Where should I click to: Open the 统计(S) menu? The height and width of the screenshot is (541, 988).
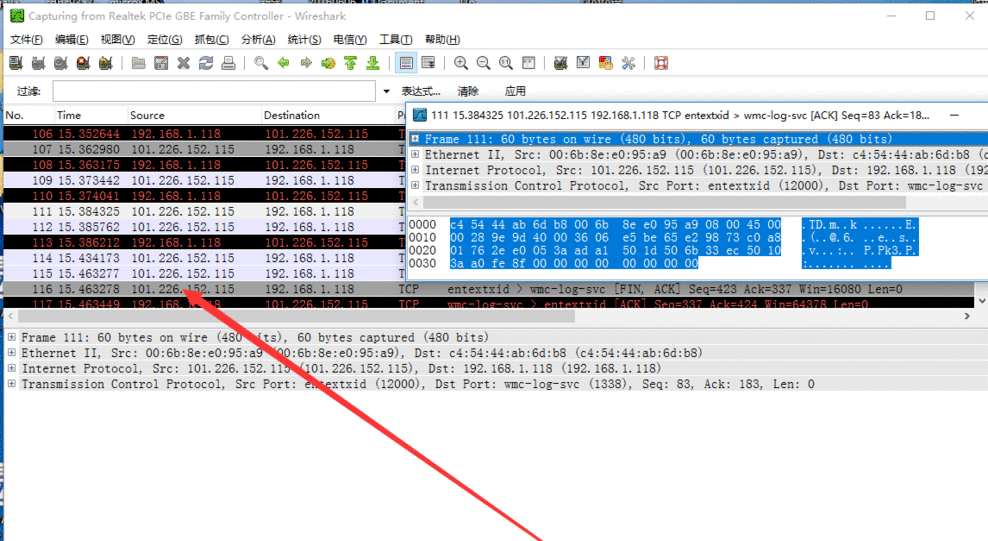(x=304, y=39)
